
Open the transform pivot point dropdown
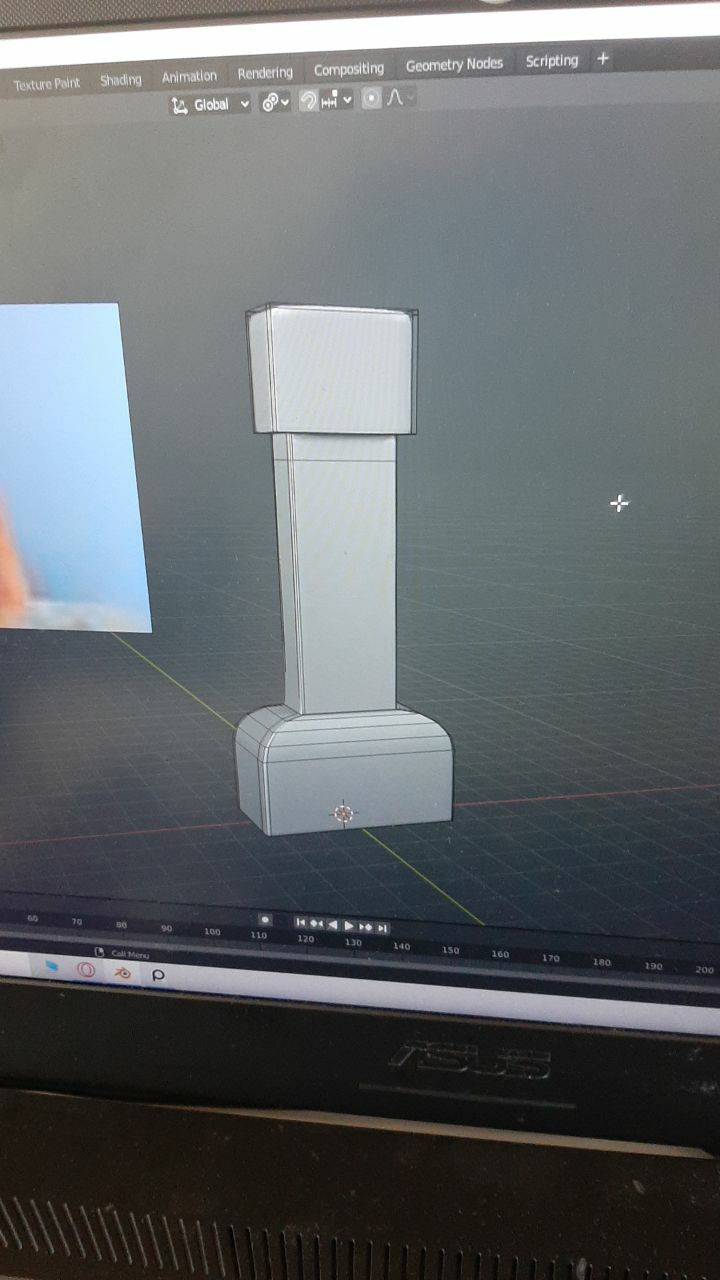275,102
